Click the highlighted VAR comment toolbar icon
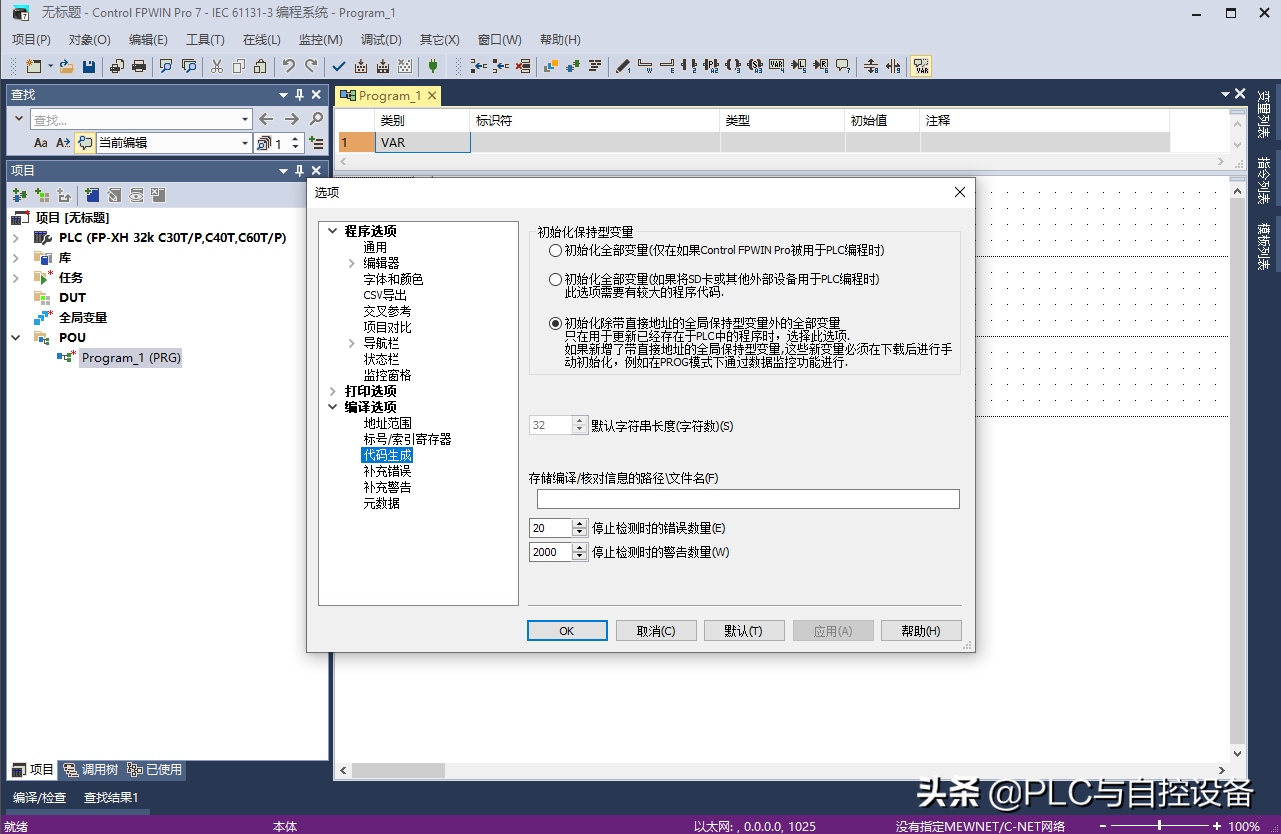This screenshot has width=1281, height=834. tap(921, 67)
